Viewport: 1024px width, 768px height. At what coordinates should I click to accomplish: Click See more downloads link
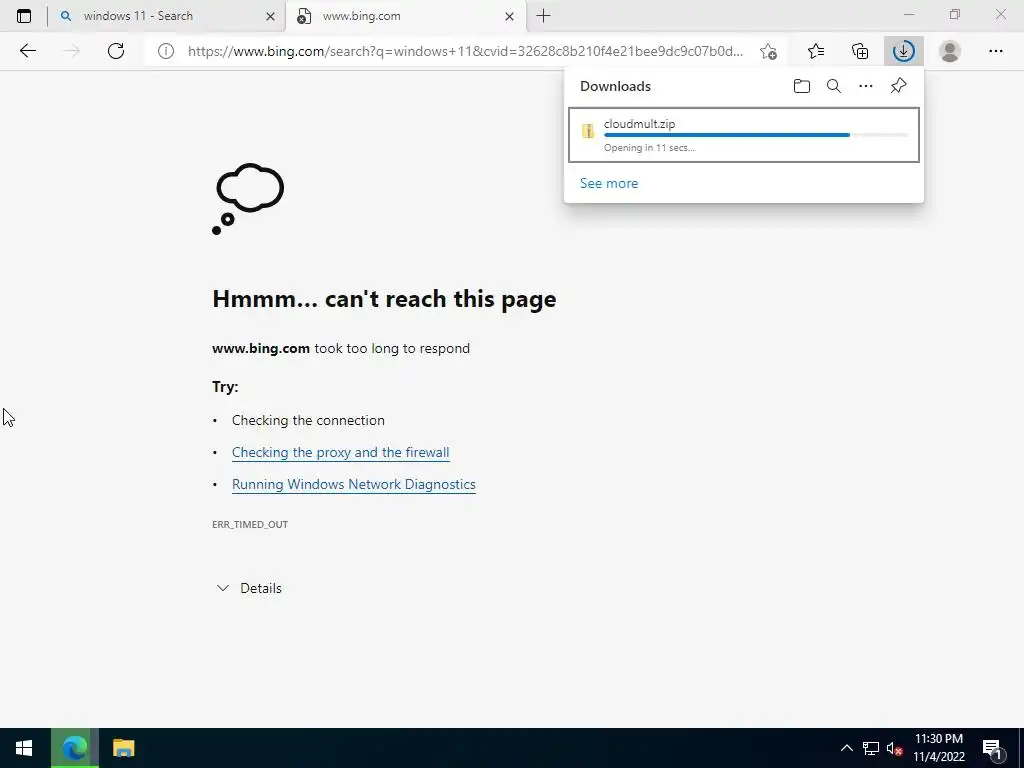click(609, 184)
